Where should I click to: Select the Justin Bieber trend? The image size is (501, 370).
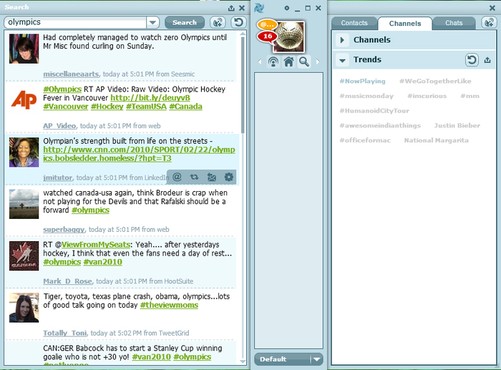[x=457, y=126]
